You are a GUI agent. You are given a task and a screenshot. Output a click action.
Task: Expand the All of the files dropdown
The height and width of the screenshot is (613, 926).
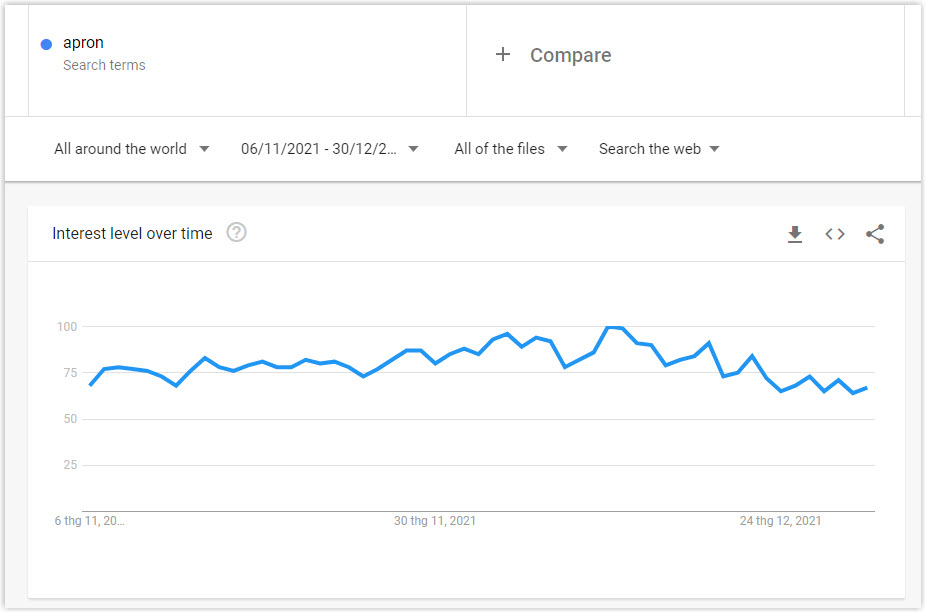[x=510, y=149]
